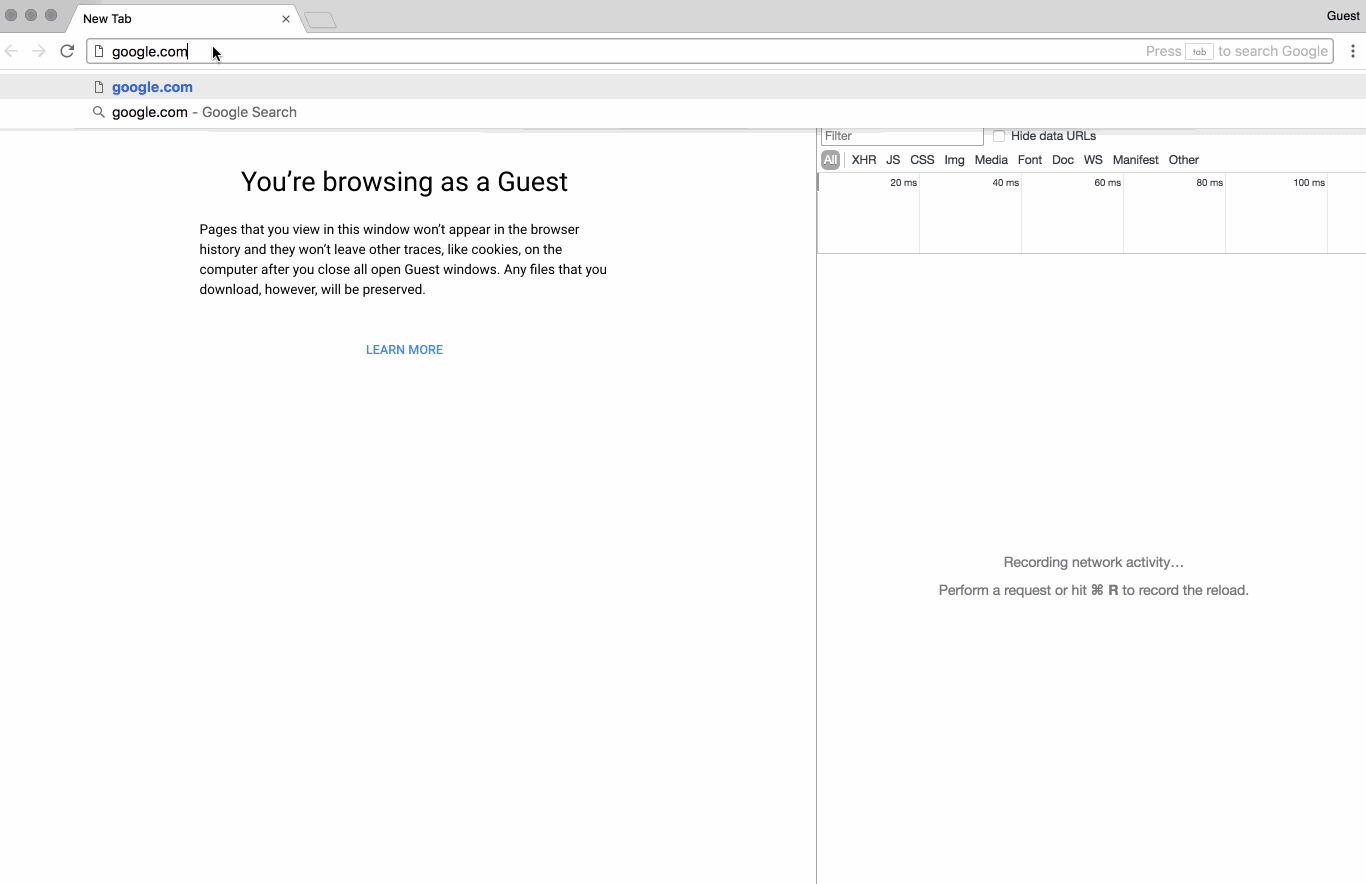Click the browser back arrow
1366x884 pixels.
pos(12,51)
